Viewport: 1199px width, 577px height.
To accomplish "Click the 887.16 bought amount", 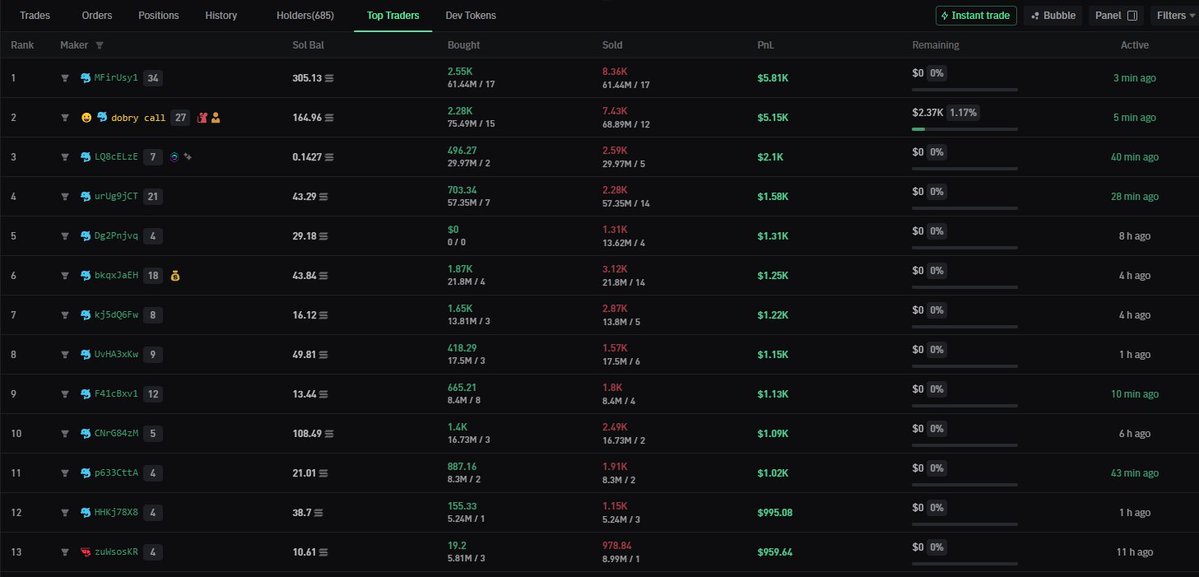I will (x=462, y=466).
